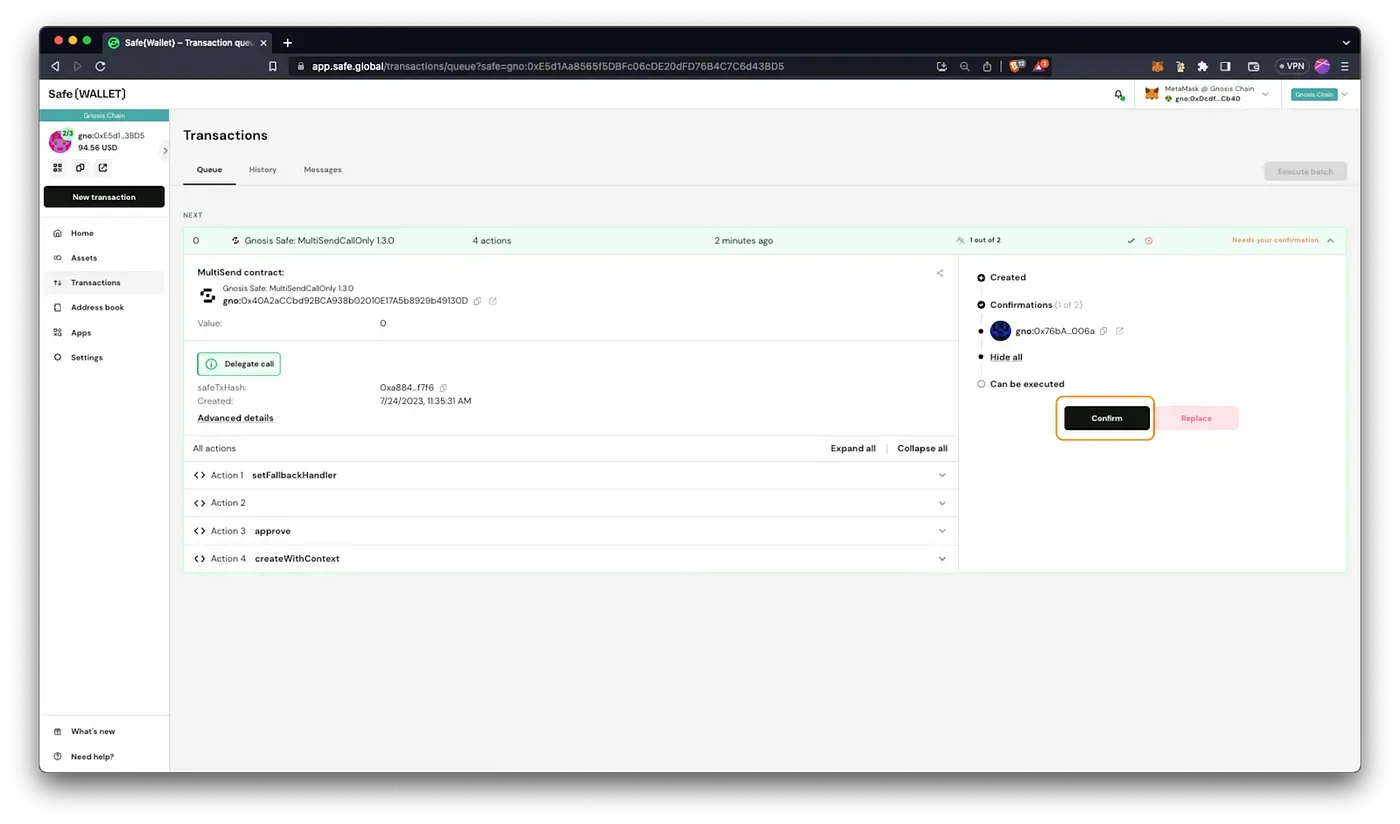Screen dimensions: 1400x824
Task: Click Expand all actions
Action: [853, 448]
